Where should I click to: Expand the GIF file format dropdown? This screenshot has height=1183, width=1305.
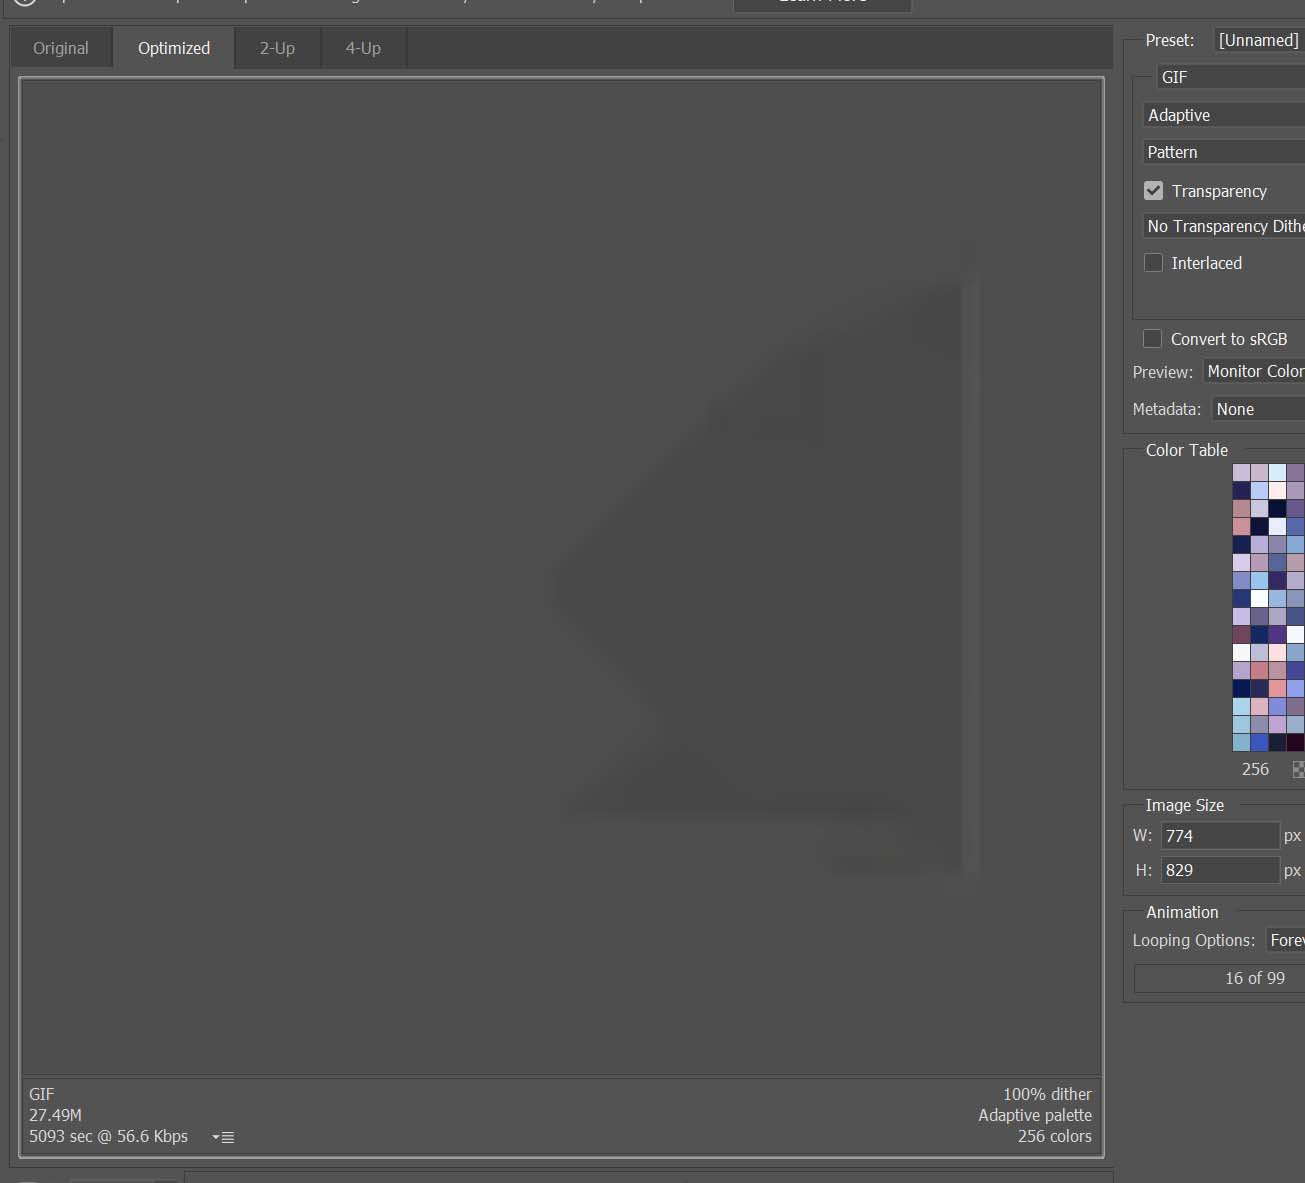point(1230,77)
